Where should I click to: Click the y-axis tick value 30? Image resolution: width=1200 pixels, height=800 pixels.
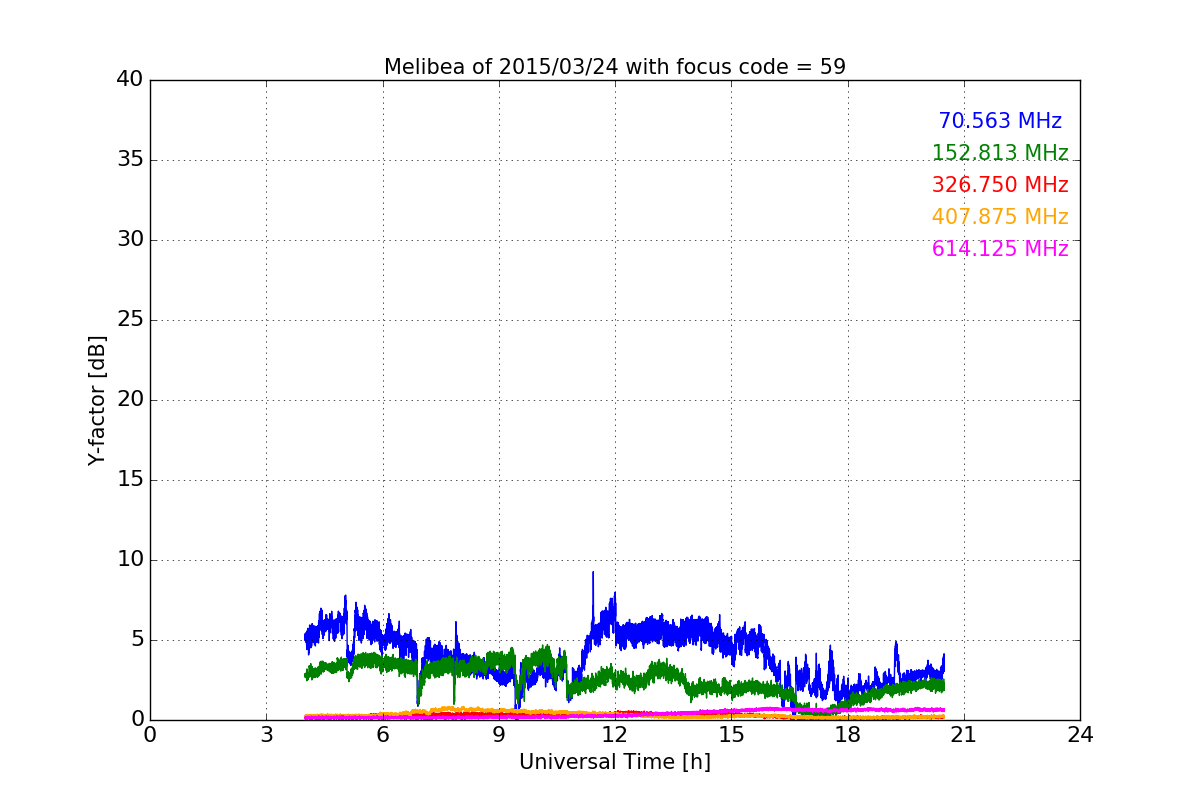click(x=130, y=240)
